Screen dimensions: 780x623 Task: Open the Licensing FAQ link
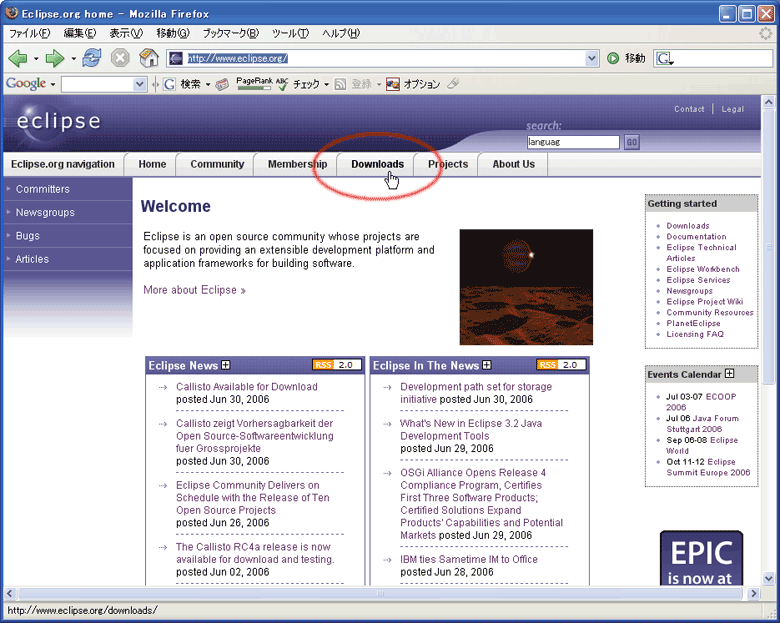tap(695, 334)
